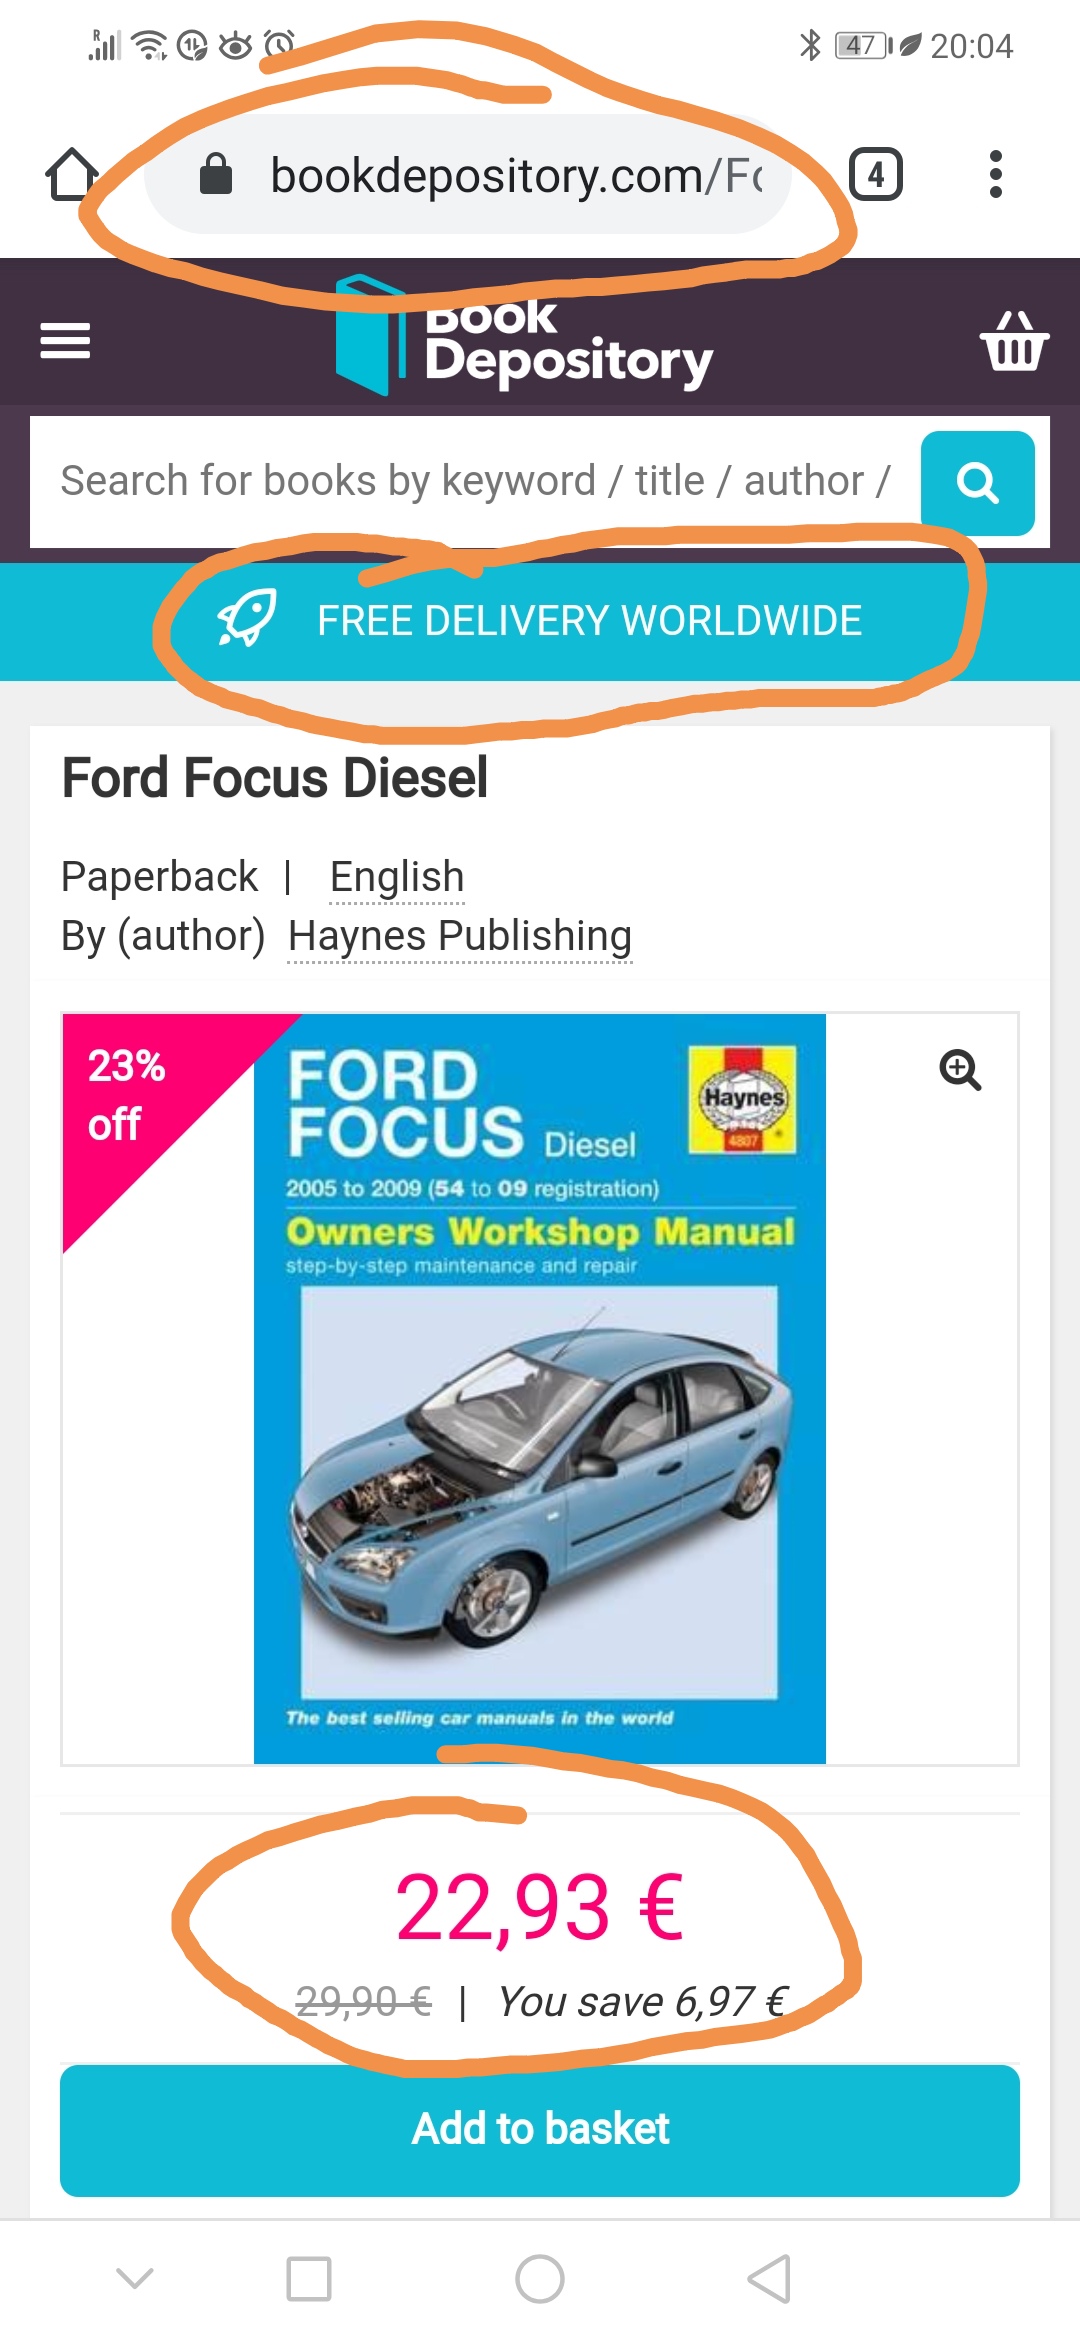The image size is (1080, 2340).
Task: Tap the Free Delivery Worldwide banner
Action: tap(540, 621)
